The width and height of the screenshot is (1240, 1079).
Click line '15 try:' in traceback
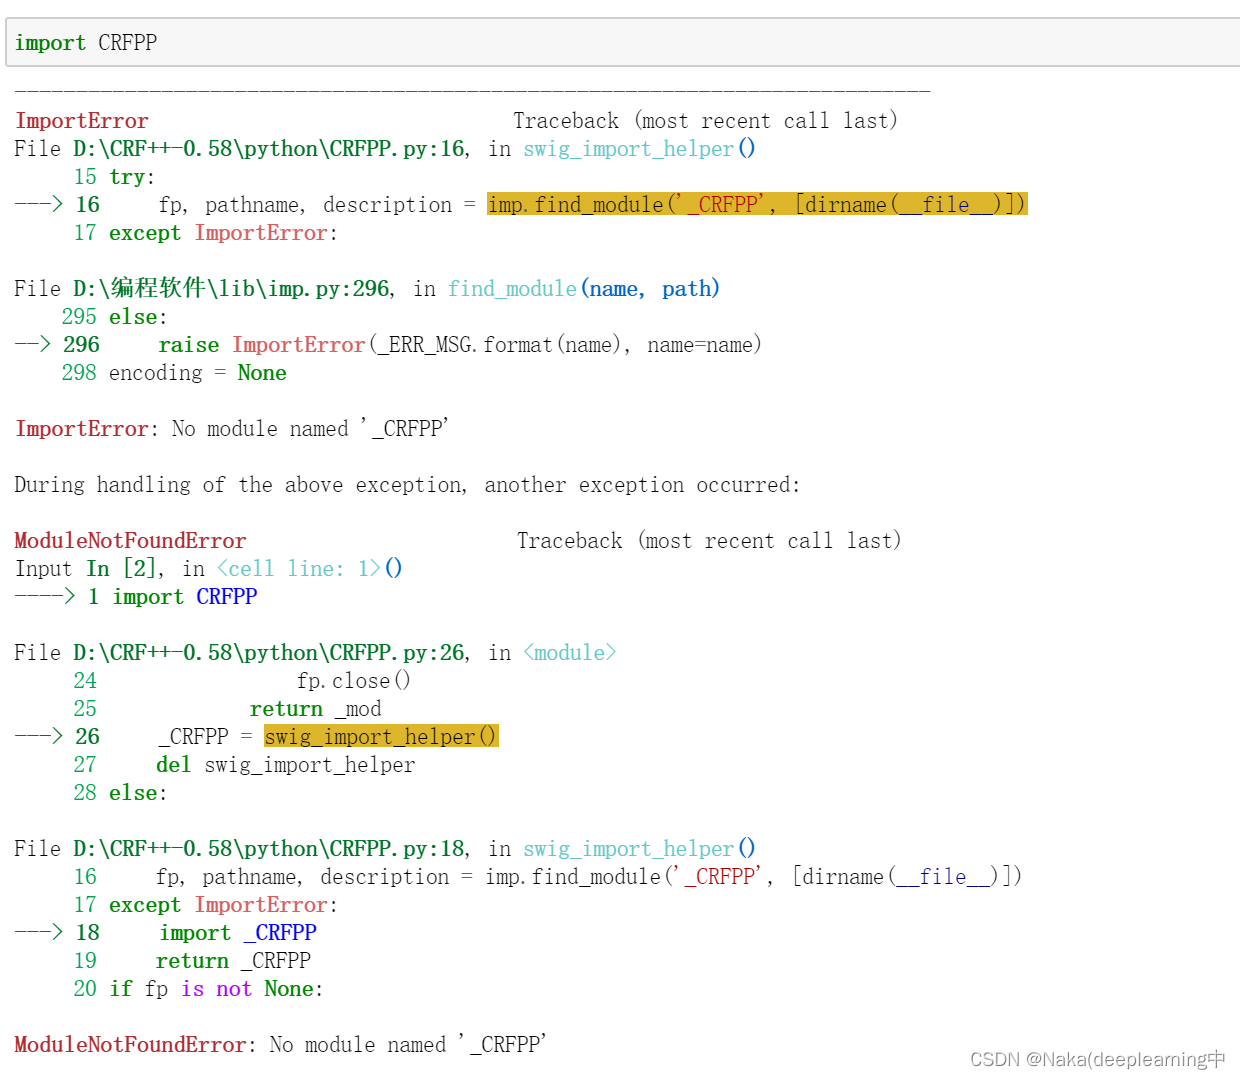click(114, 177)
